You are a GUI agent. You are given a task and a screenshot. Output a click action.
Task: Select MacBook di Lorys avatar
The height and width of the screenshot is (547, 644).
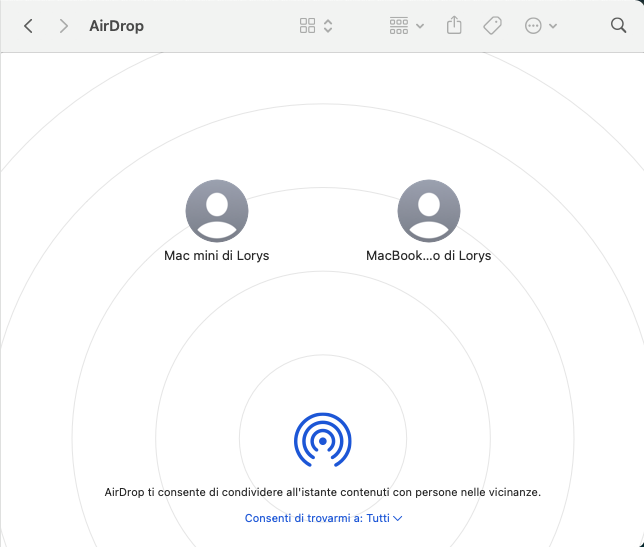(429, 211)
